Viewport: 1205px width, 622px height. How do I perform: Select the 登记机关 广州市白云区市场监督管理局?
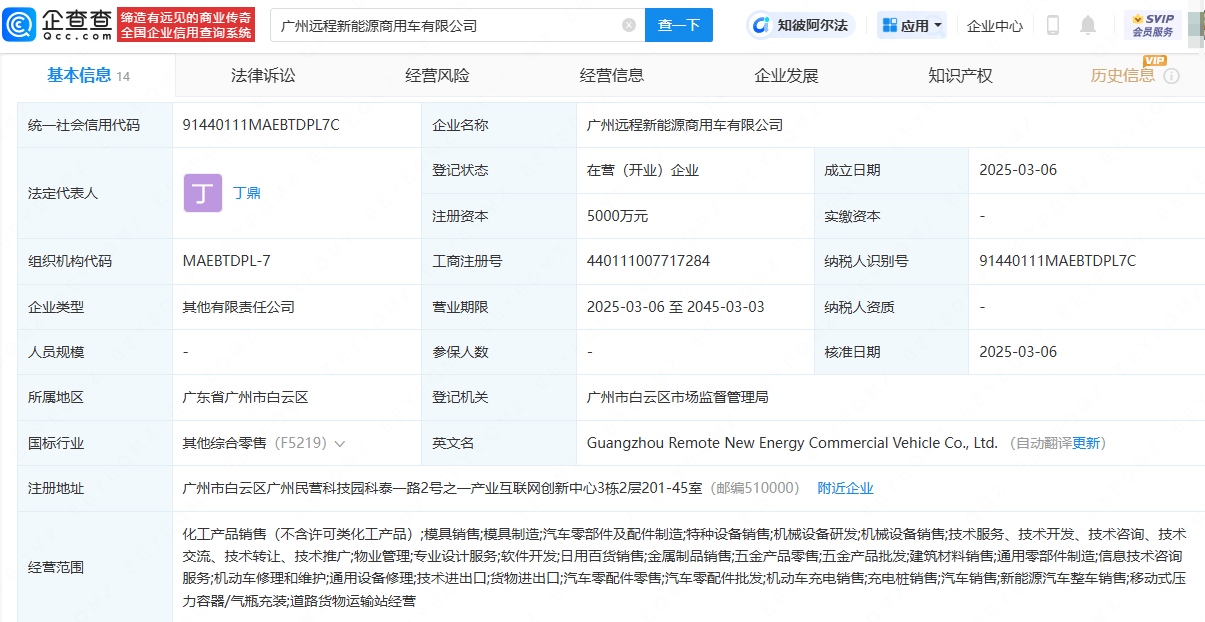pos(677,397)
